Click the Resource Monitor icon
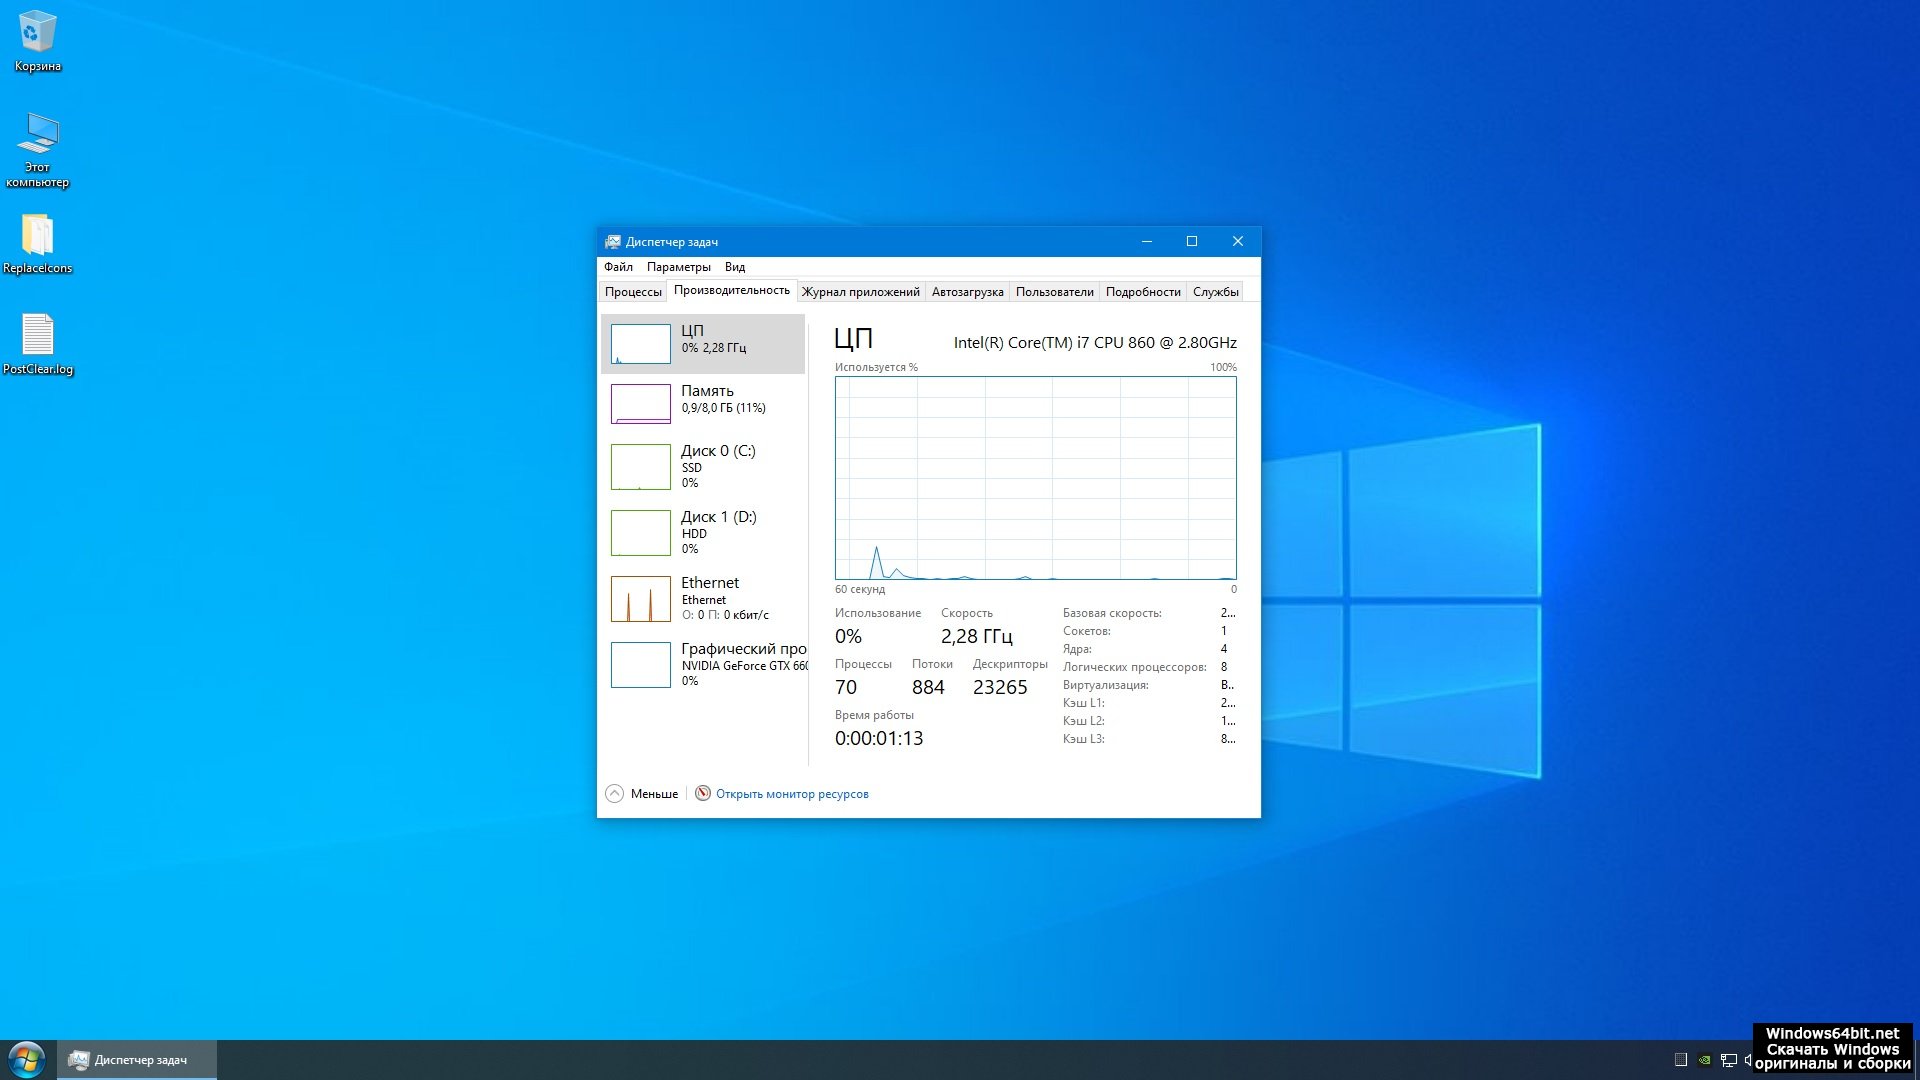This screenshot has height=1080, width=1920. pos(703,793)
